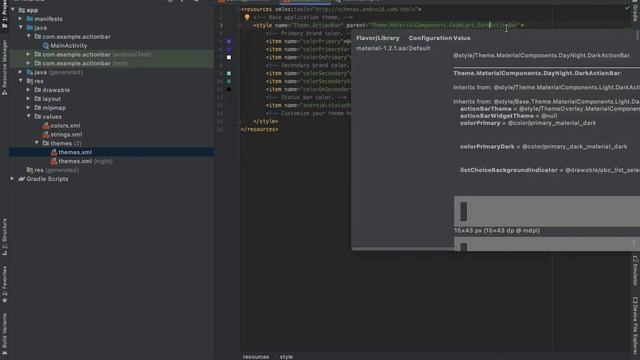Click the MainActivity class icon

click(46, 46)
